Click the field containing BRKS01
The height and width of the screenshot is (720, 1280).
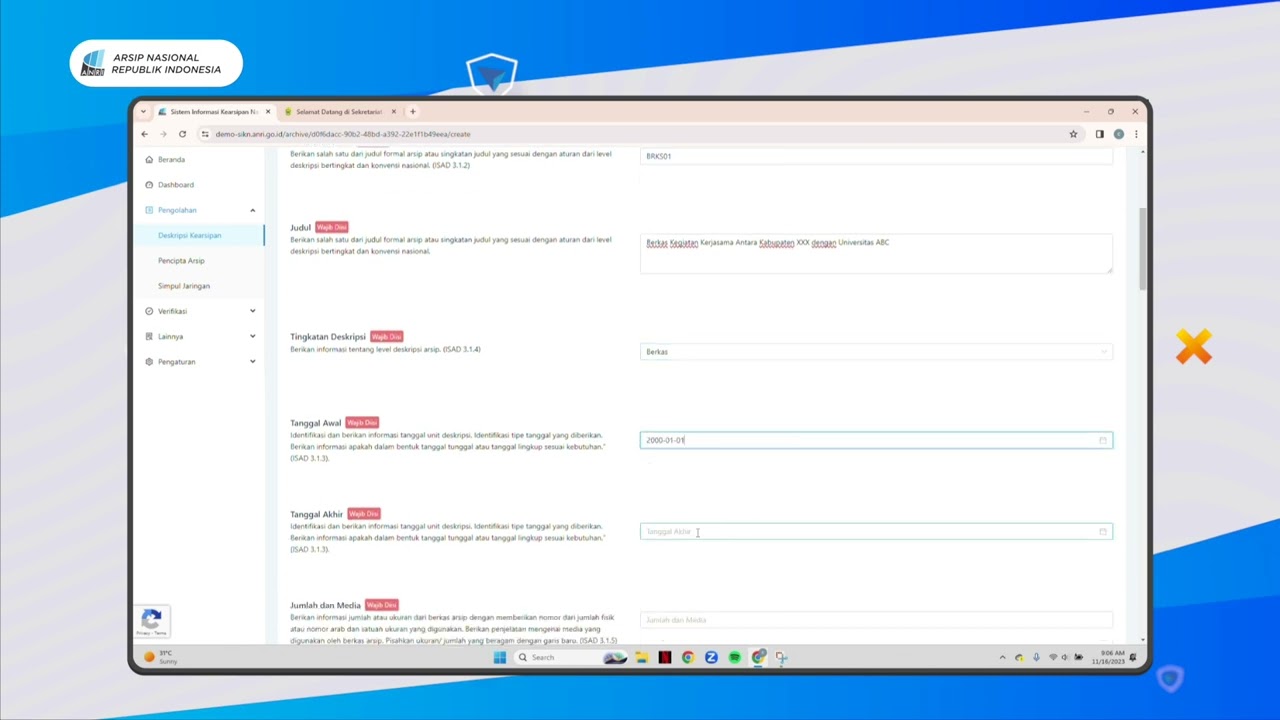coord(876,156)
